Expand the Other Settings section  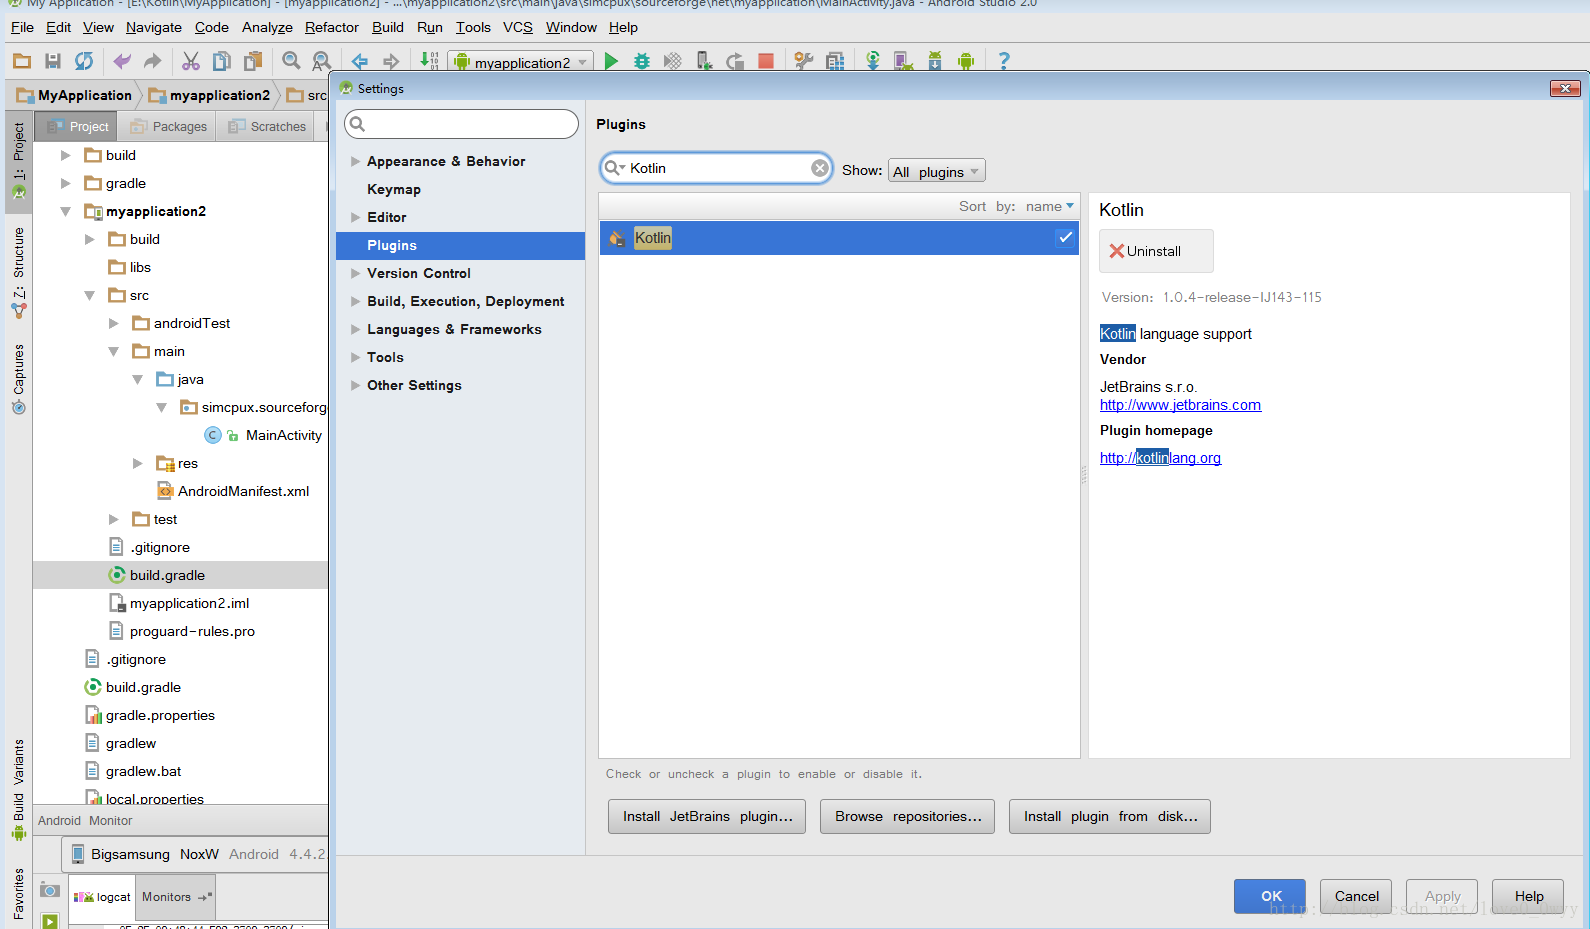[355, 385]
